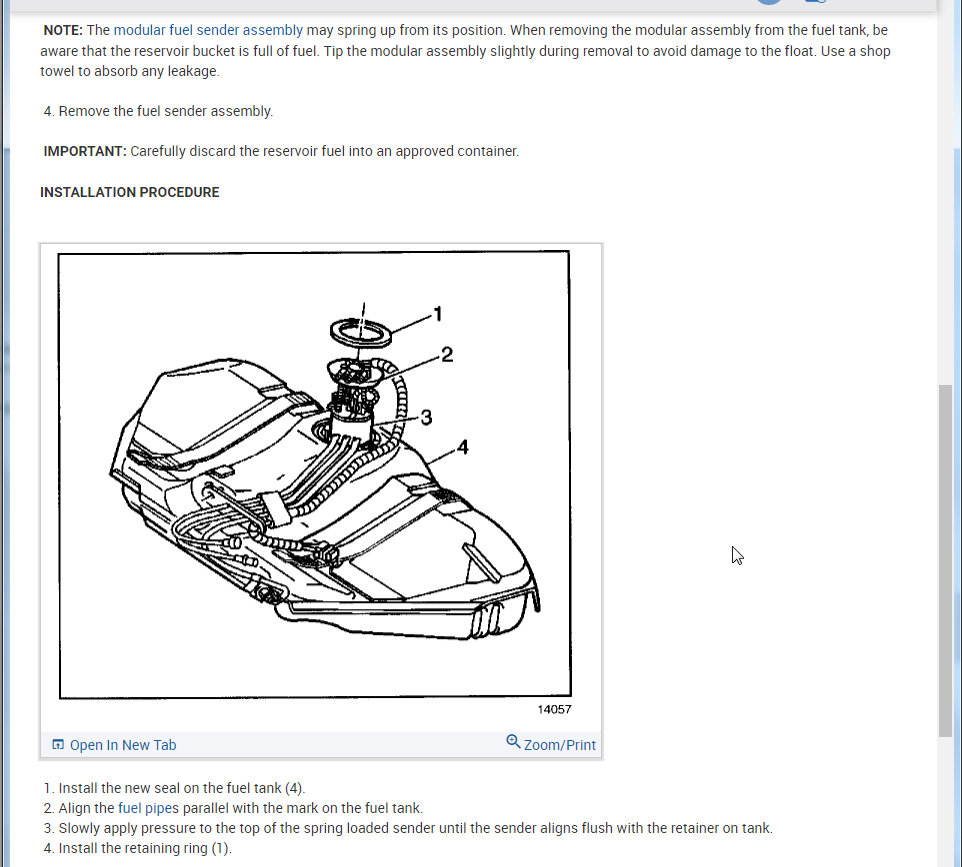Click text 'Remove the fuel sender assembly.'

tap(166, 111)
